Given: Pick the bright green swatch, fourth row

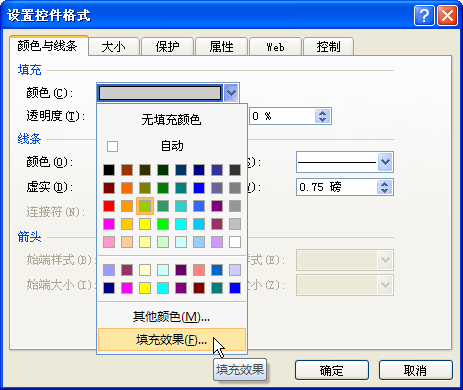Looking at the screenshot, I should (x=163, y=224).
